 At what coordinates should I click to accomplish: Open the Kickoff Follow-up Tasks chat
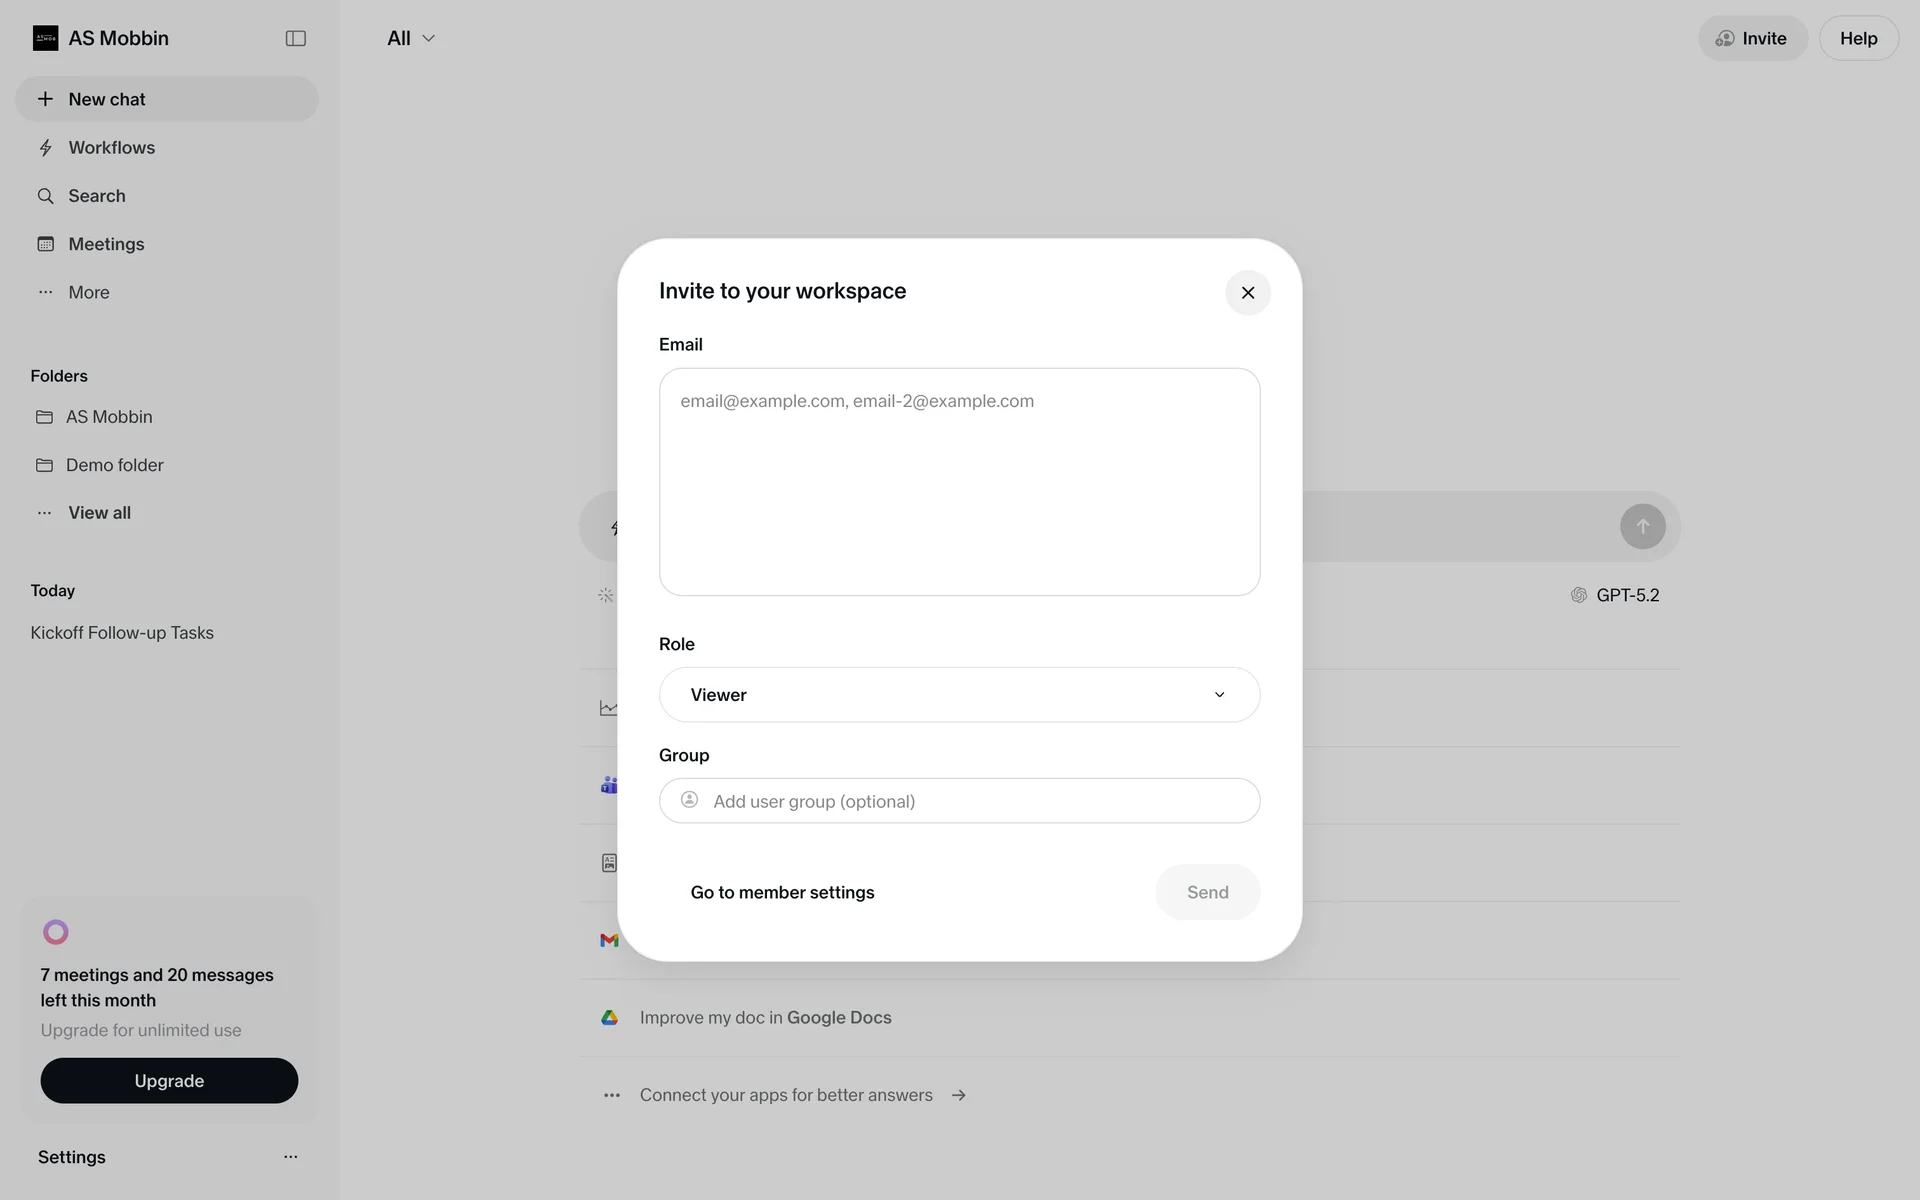pyautogui.click(x=122, y=633)
